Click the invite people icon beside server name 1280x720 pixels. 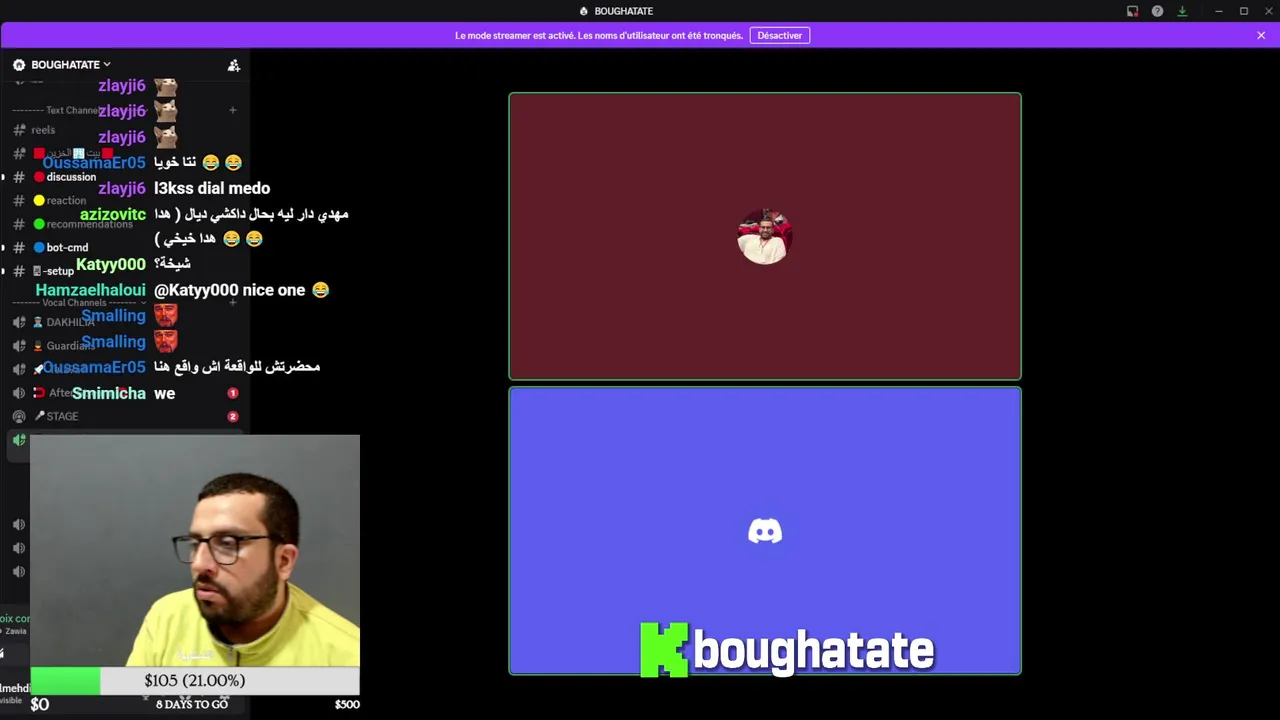point(234,65)
